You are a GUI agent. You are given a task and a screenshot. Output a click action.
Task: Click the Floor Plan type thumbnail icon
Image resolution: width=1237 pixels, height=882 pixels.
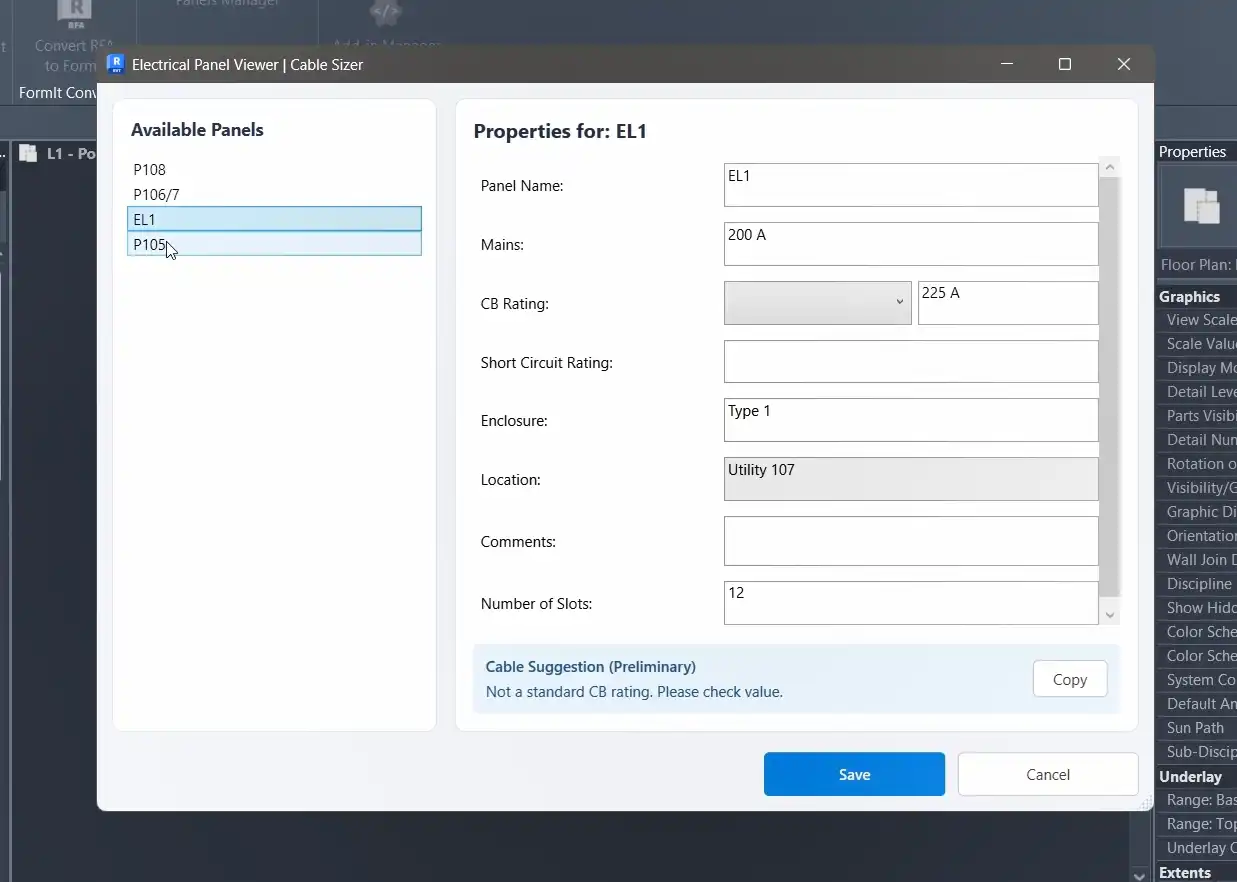click(1199, 206)
